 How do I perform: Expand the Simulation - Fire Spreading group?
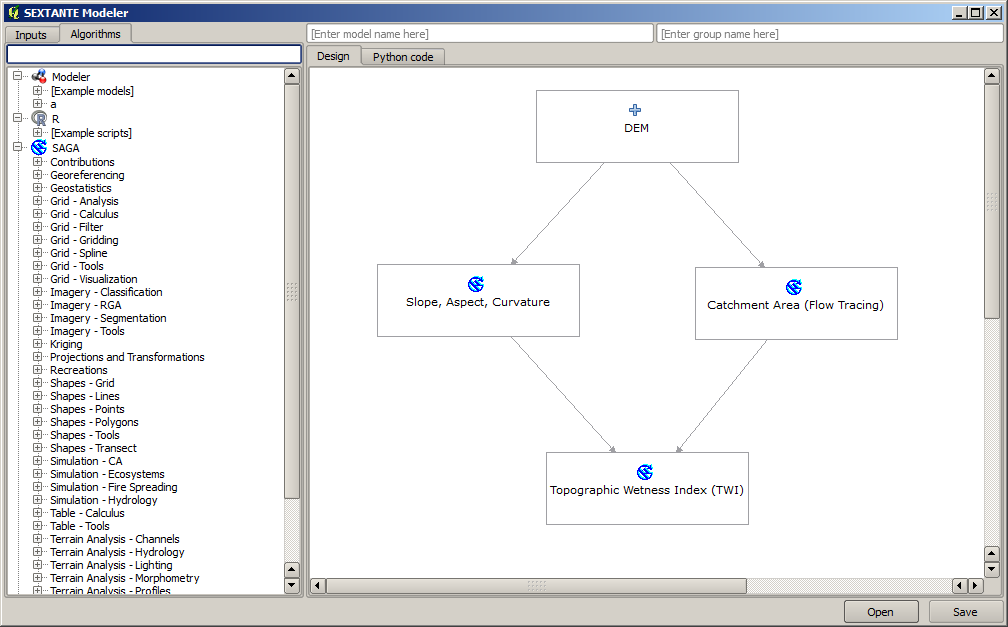point(38,487)
